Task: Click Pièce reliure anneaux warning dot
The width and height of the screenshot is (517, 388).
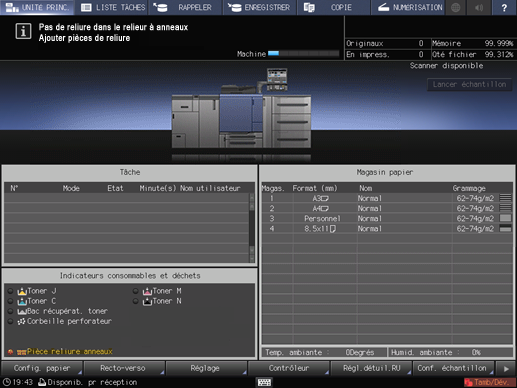Action: pyautogui.click(x=10, y=352)
